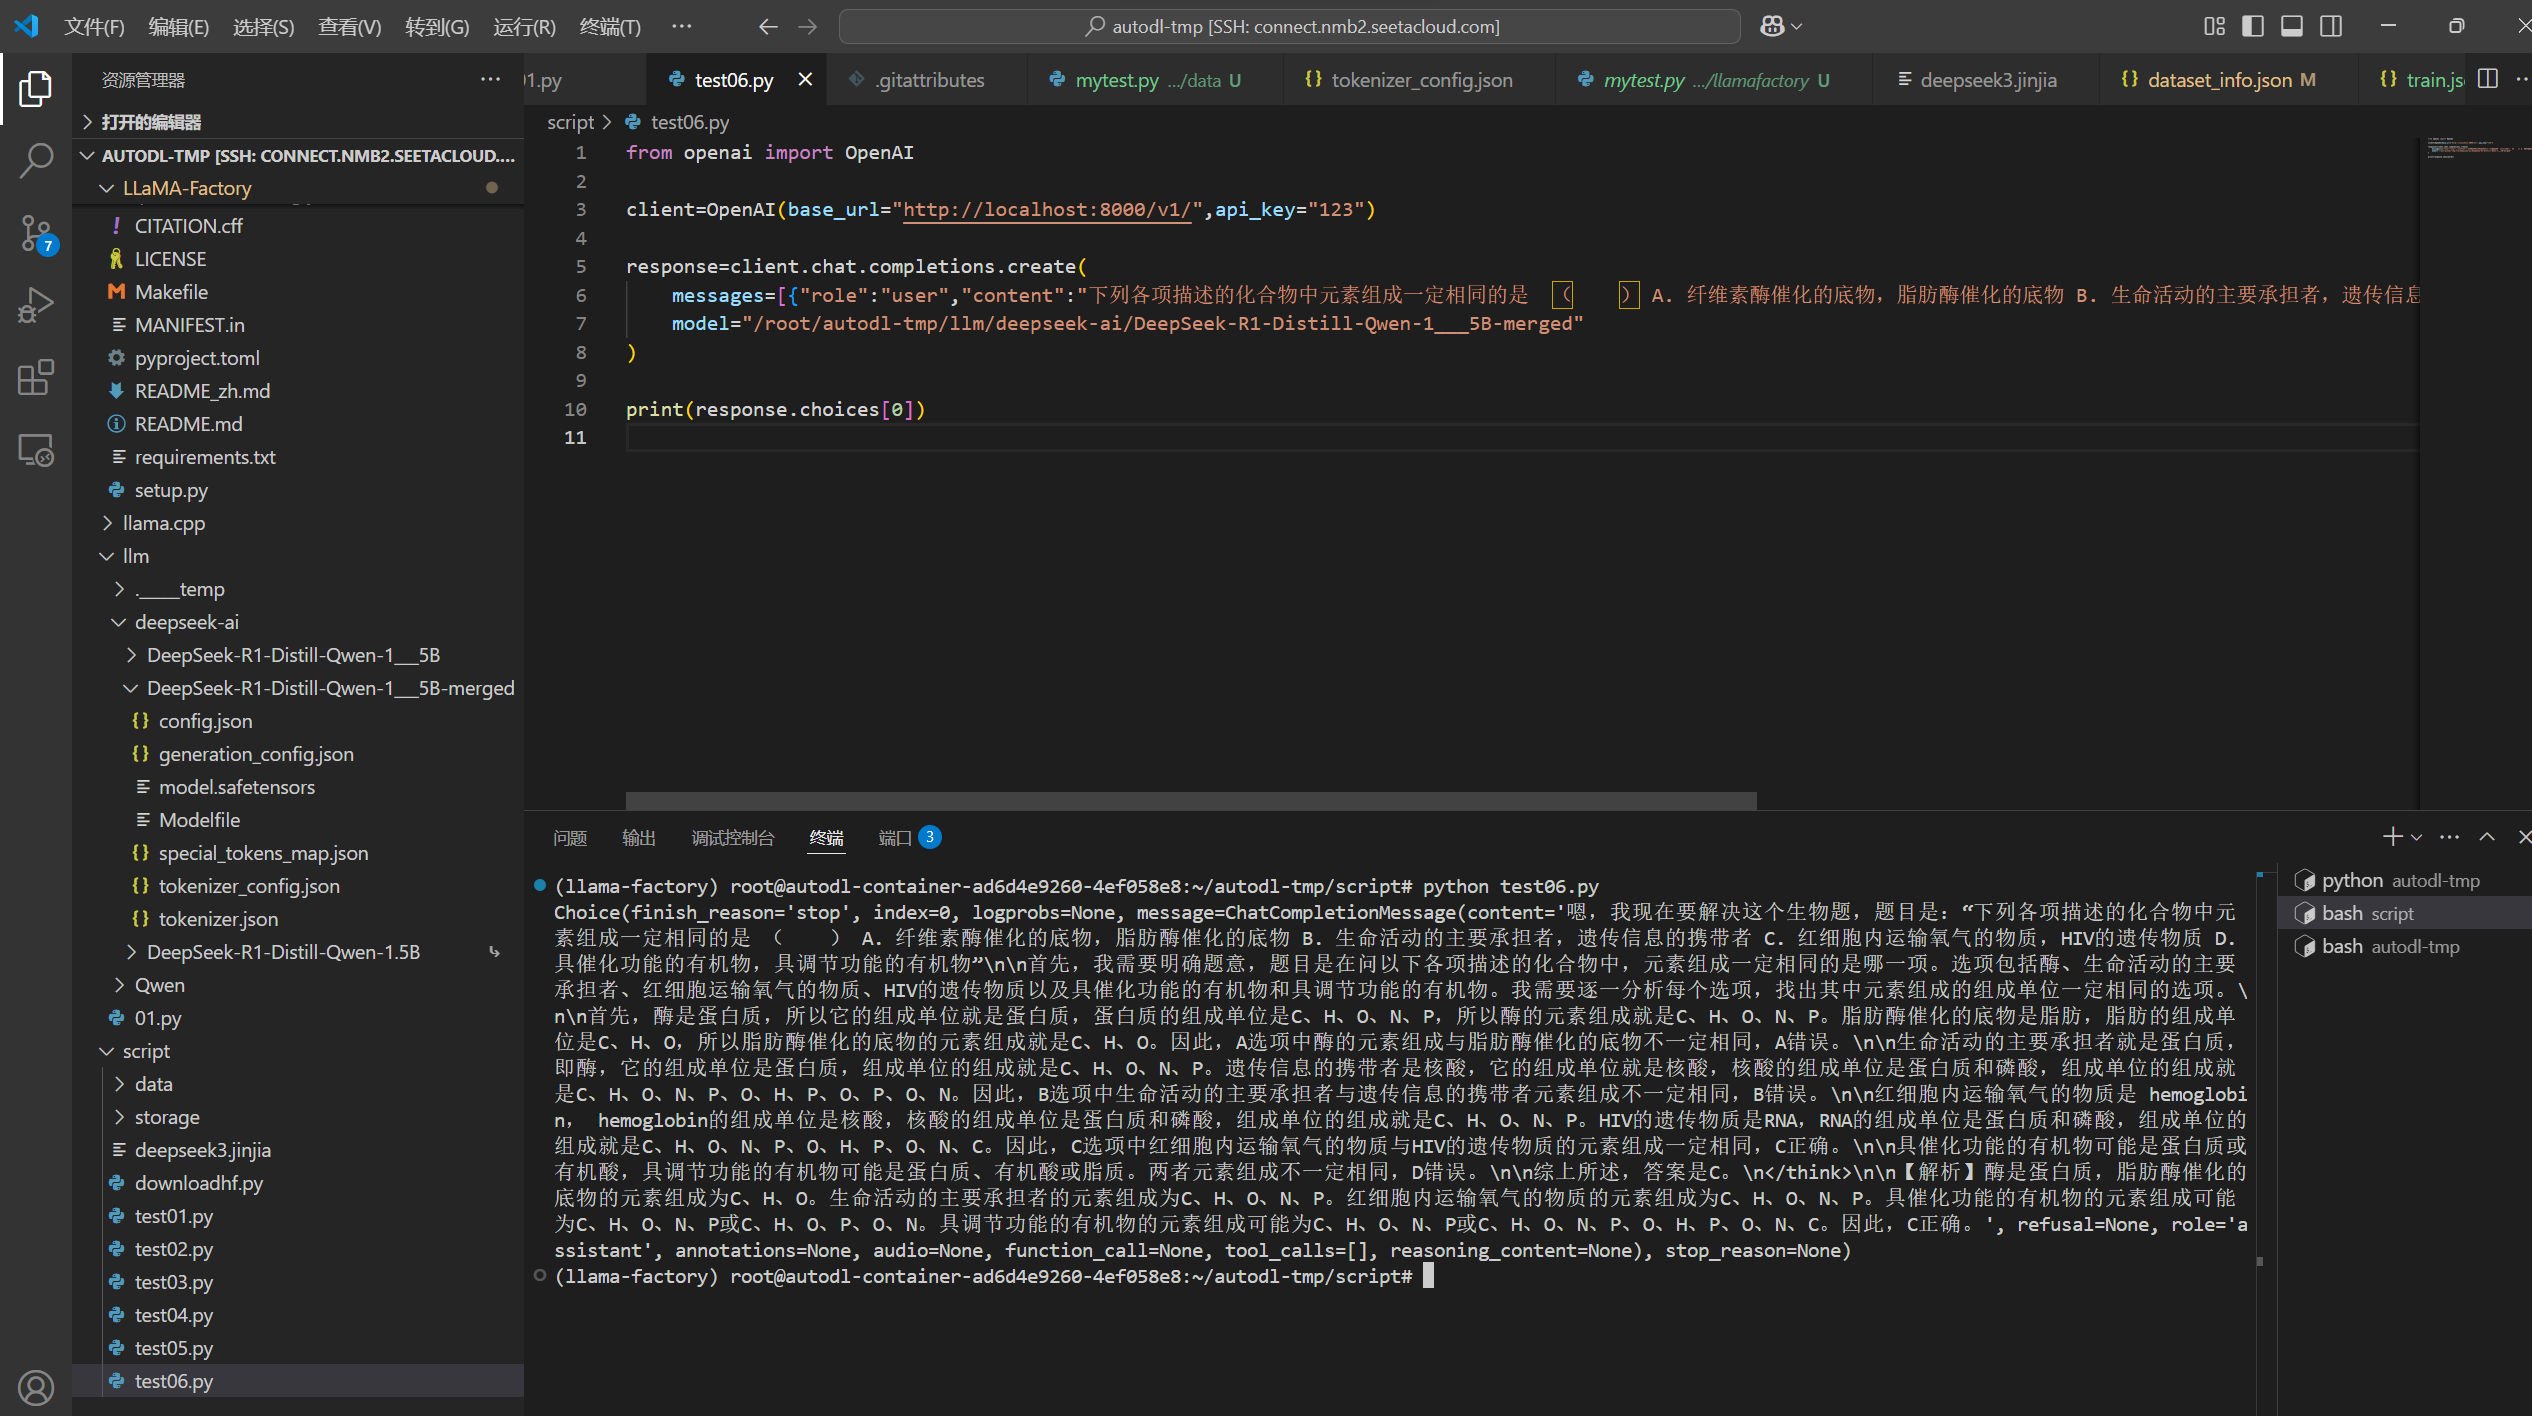Open config.json in the file tree

pos(299,721)
